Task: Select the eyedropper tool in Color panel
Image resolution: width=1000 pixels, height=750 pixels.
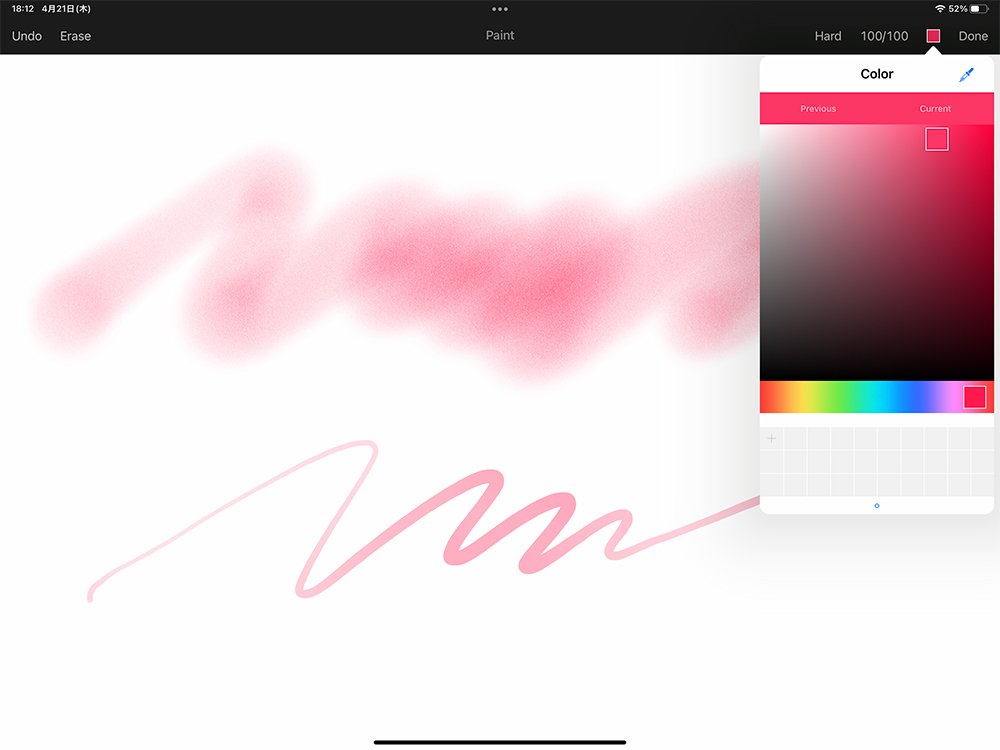Action: pyautogui.click(x=965, y=75)
